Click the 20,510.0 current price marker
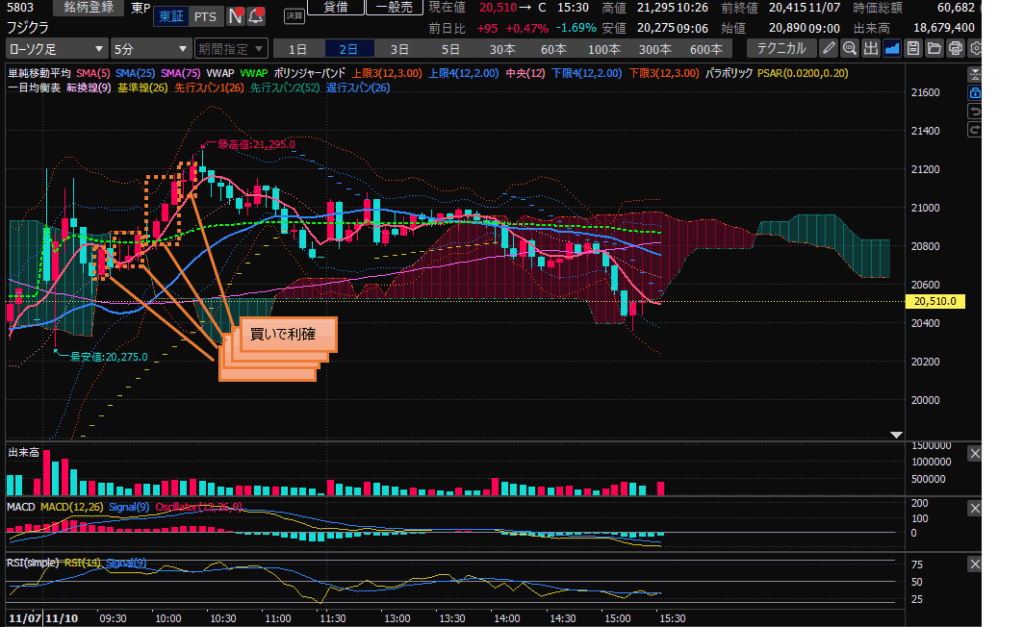Image resolution: width=1024 pixels, height=627 pixels. point(932,301)
